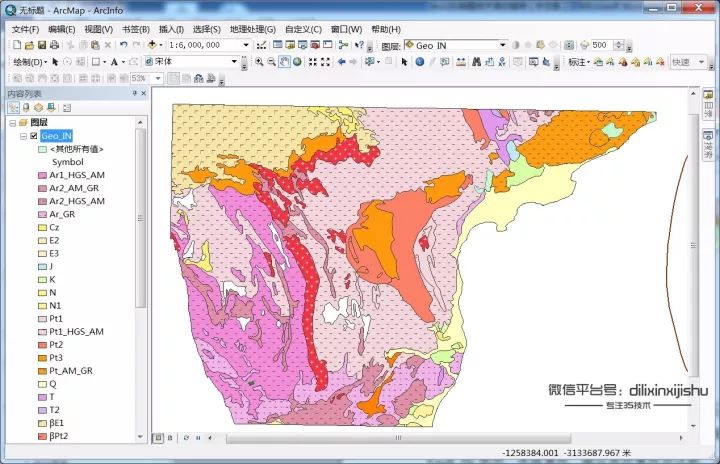The height and width of the screenshot is (464, 720).
Task: Pin the table of contents panel
Action: coord(135,93)
